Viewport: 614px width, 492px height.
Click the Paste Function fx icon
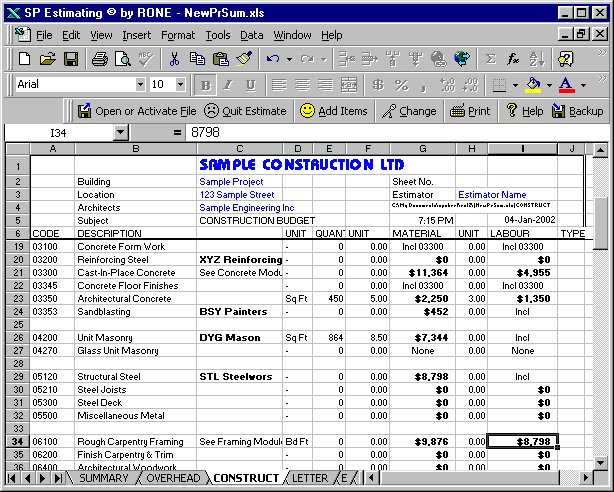click(x=513, y=59)
